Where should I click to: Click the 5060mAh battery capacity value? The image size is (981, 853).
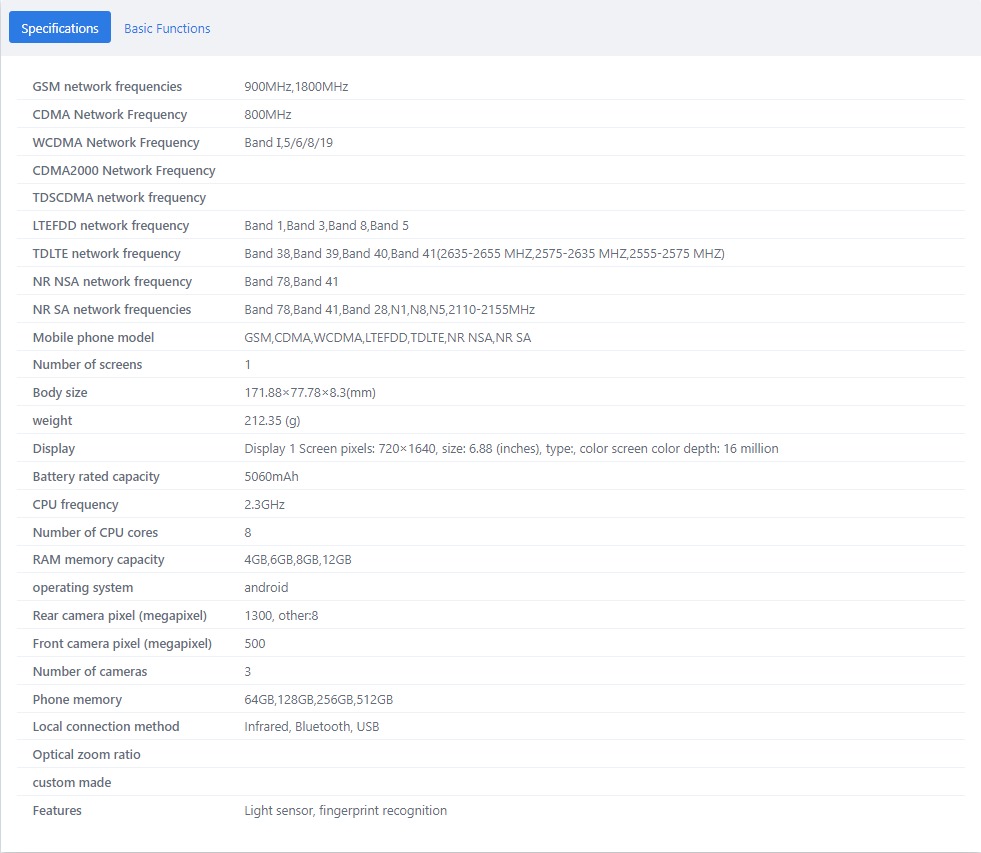point(271,477)
